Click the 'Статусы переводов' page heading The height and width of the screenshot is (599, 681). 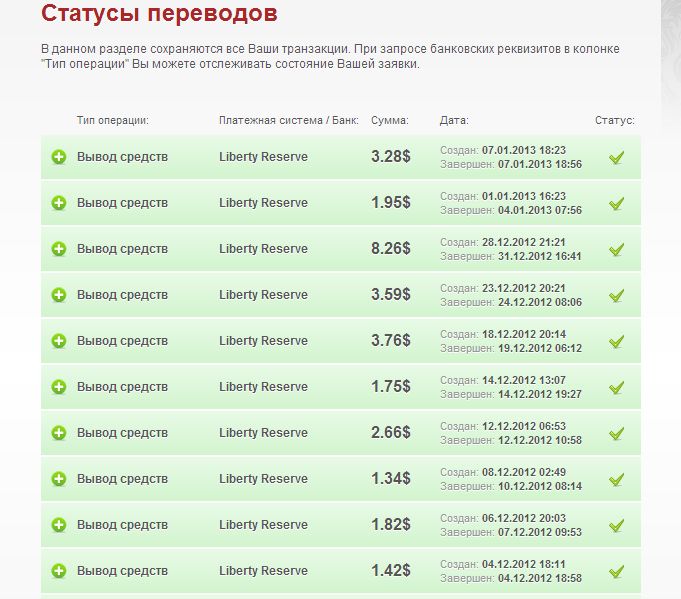pos(159,13)
